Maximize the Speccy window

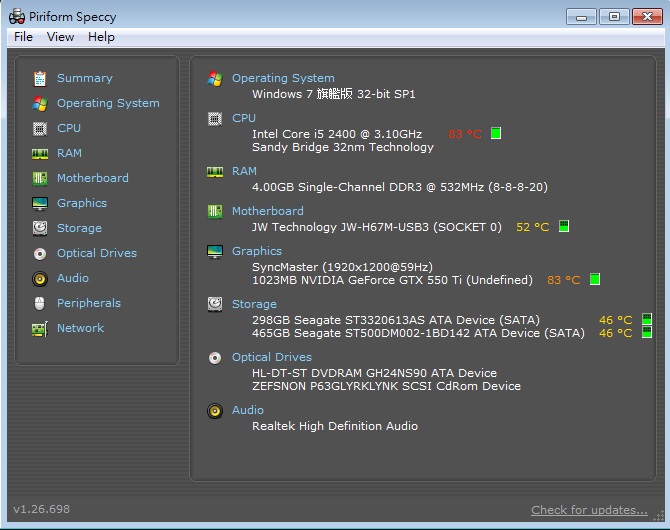tap(614, 17)
